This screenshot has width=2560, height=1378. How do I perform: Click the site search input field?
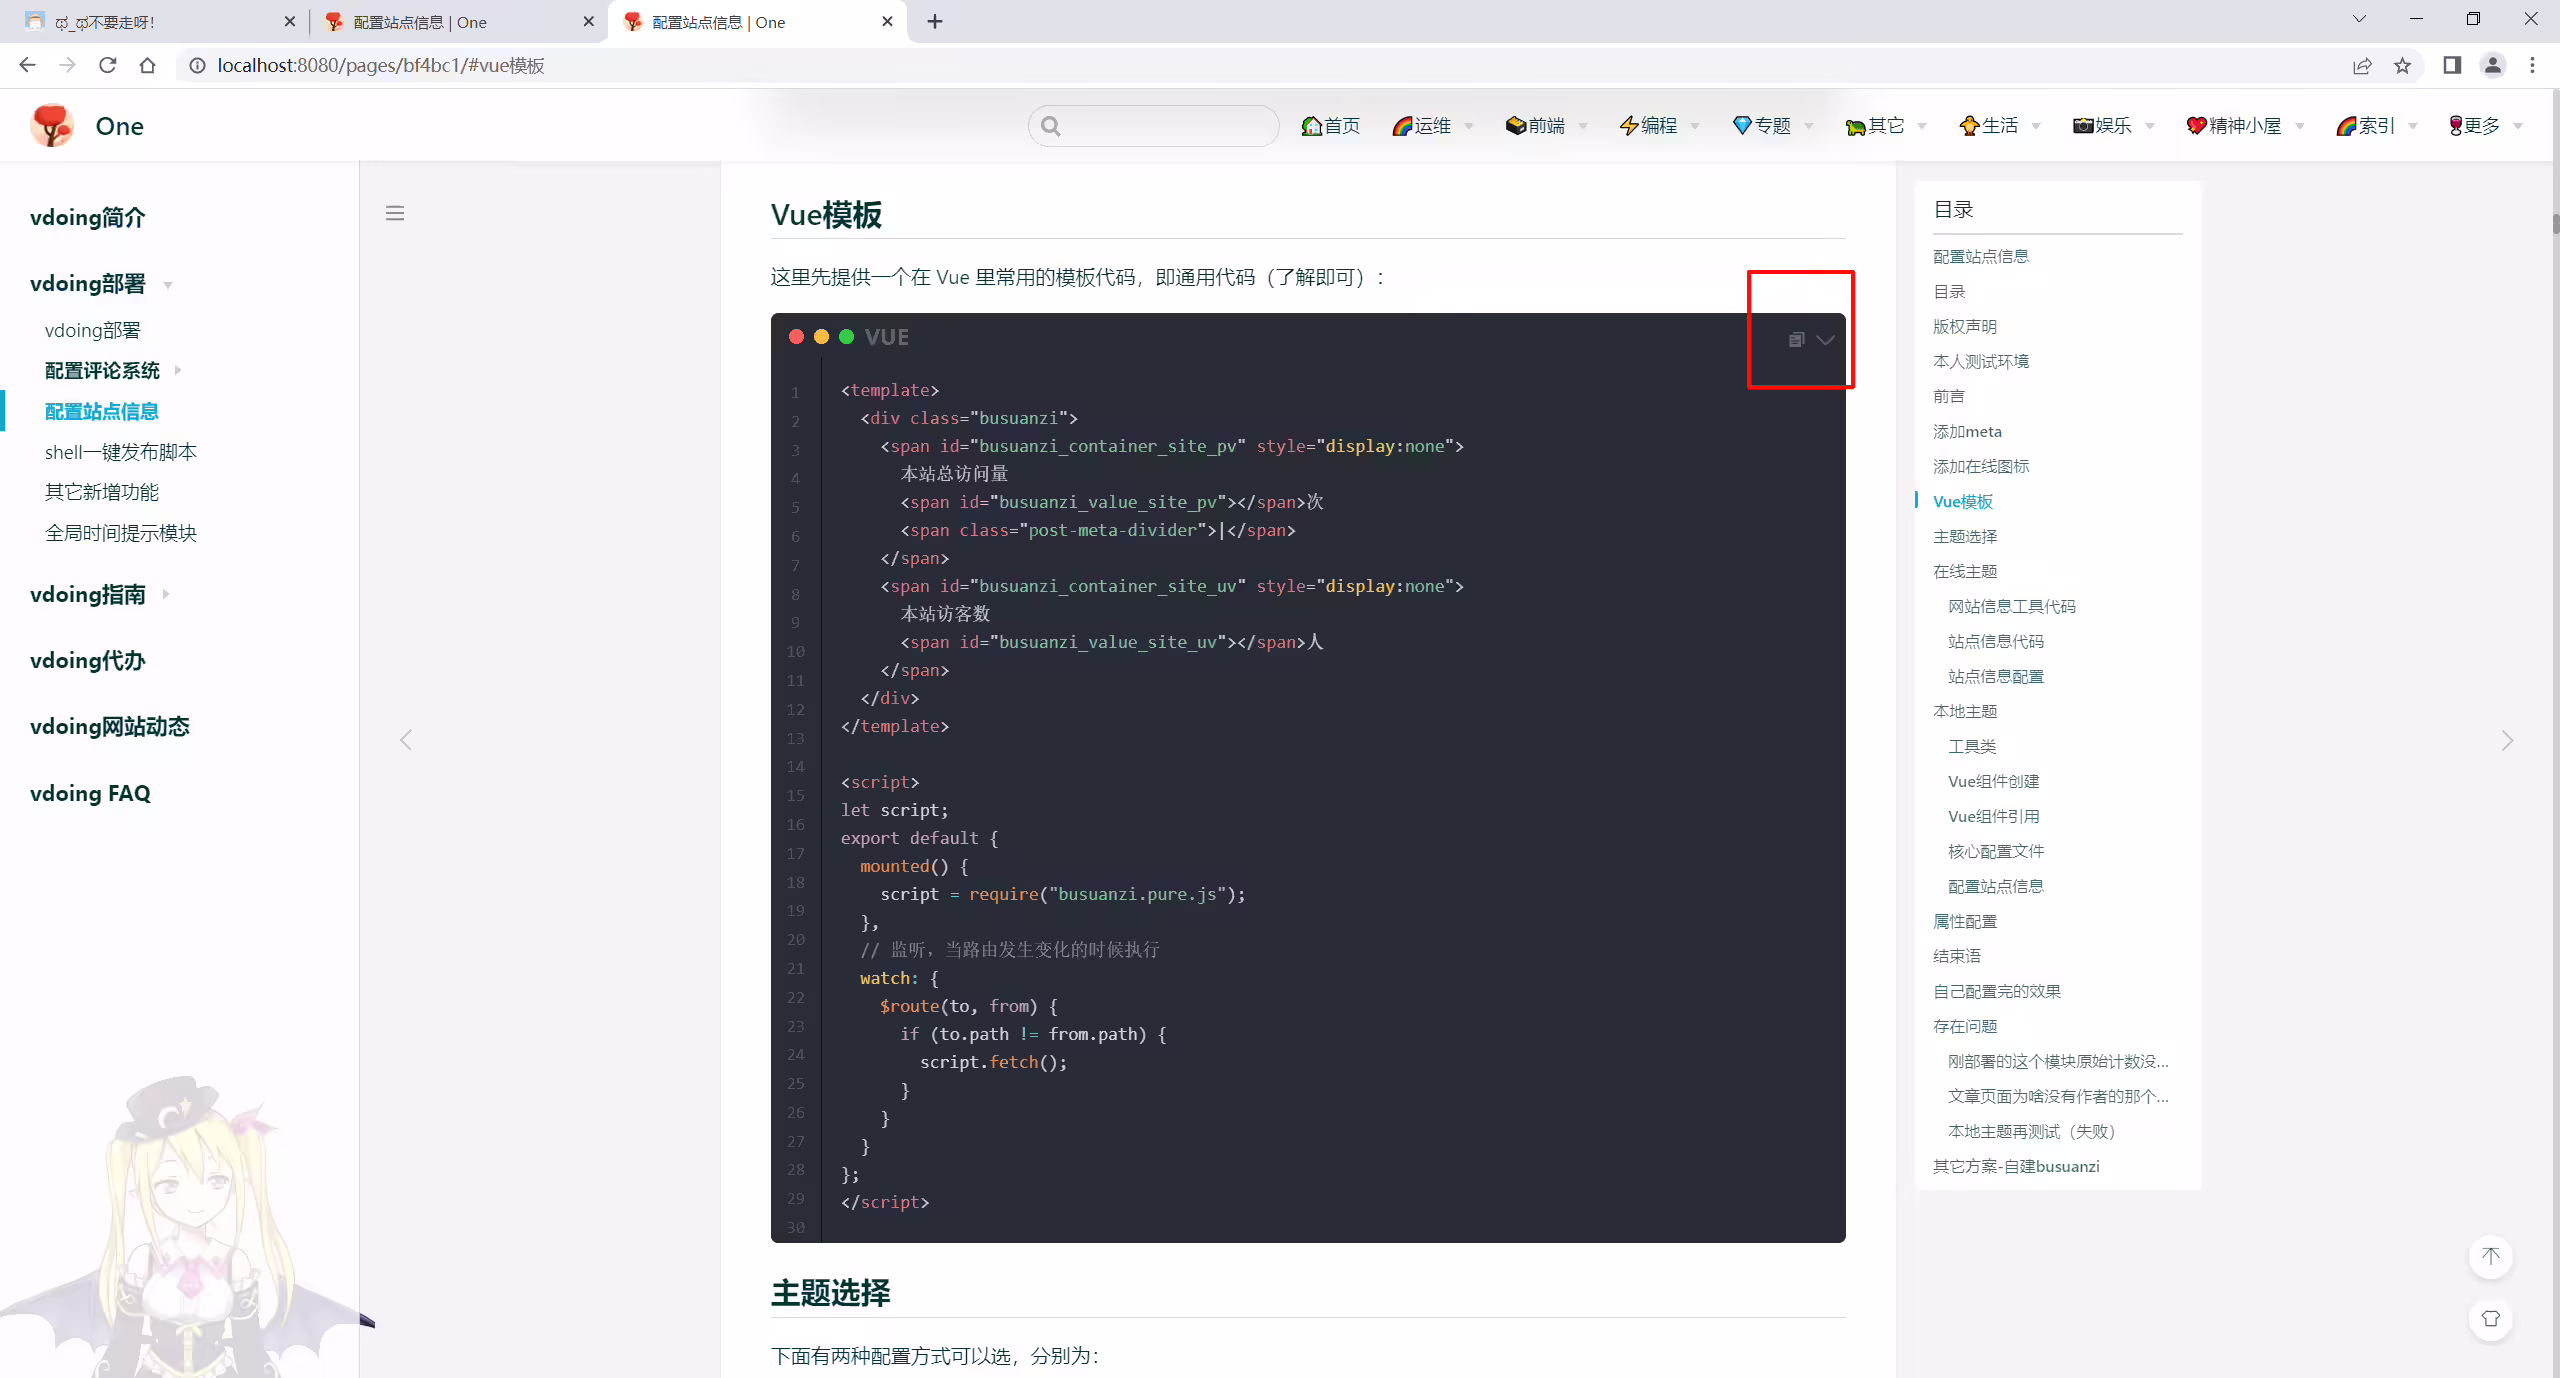tap(1154, 126)
